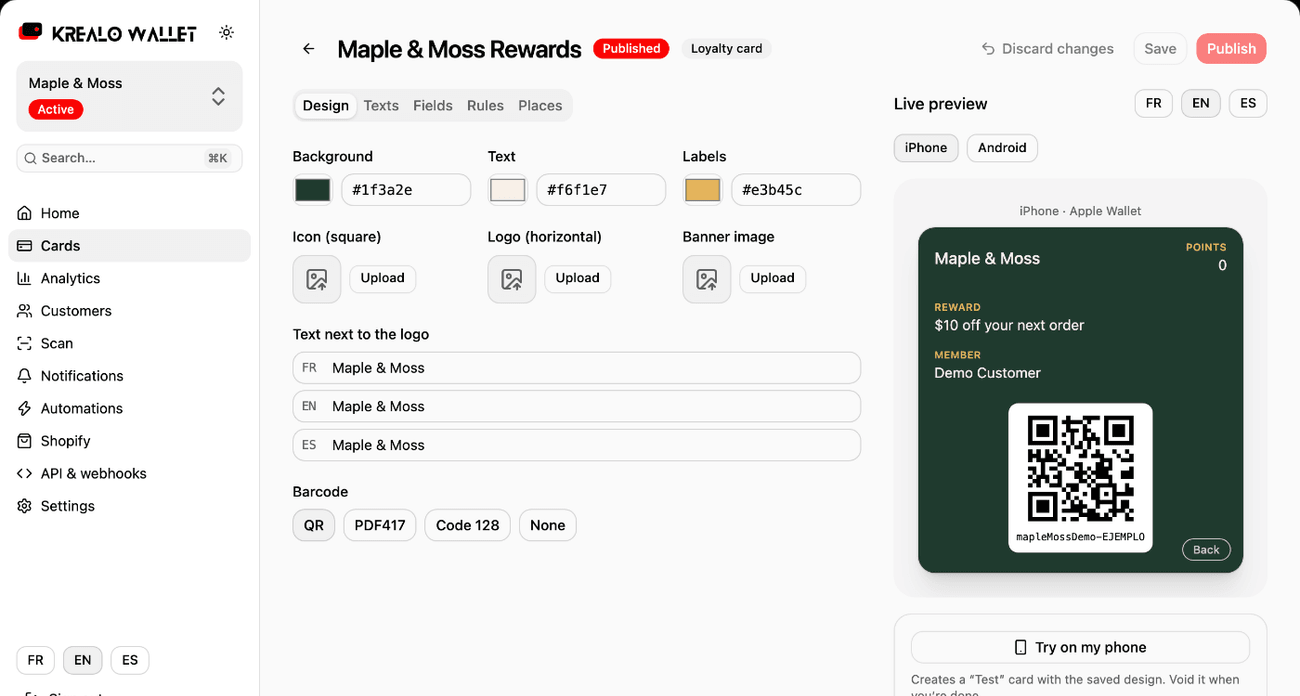Click the API & webhooks code brackets icon
The width and height of the screenshot is (1300, 696).
(x=25, y=473)
